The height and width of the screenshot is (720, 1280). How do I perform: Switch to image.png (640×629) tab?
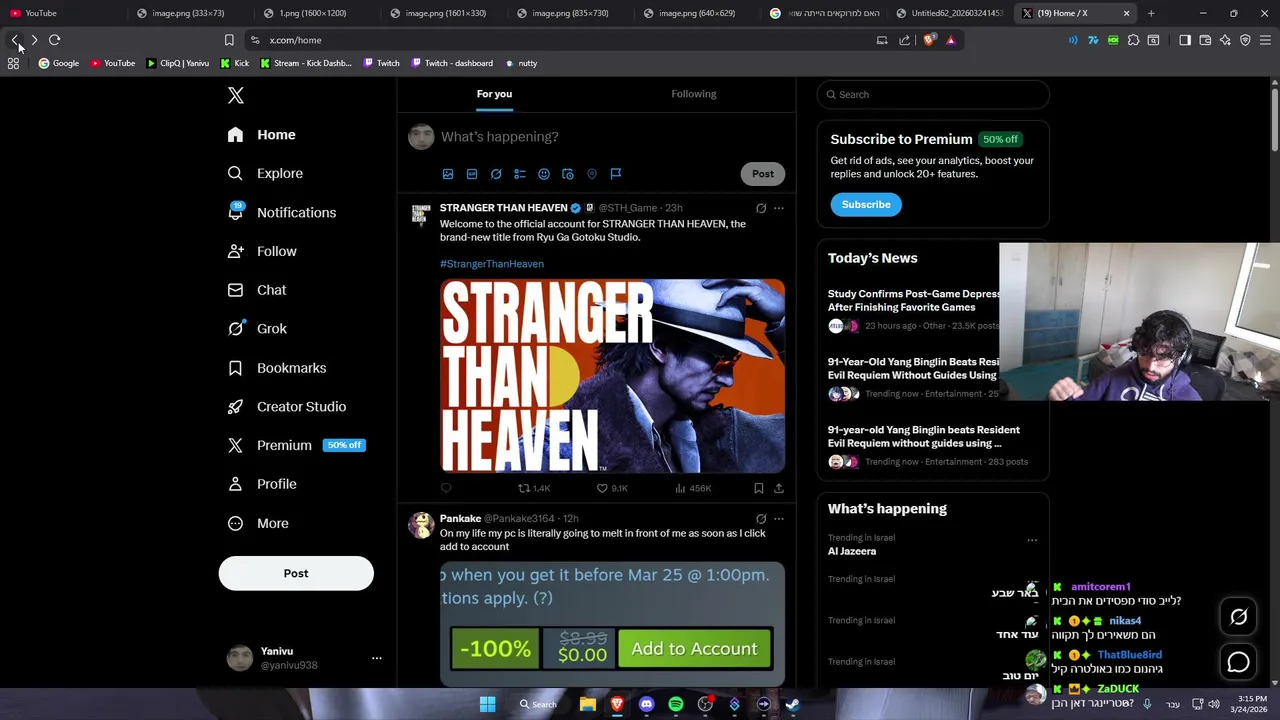click(696, 13)
